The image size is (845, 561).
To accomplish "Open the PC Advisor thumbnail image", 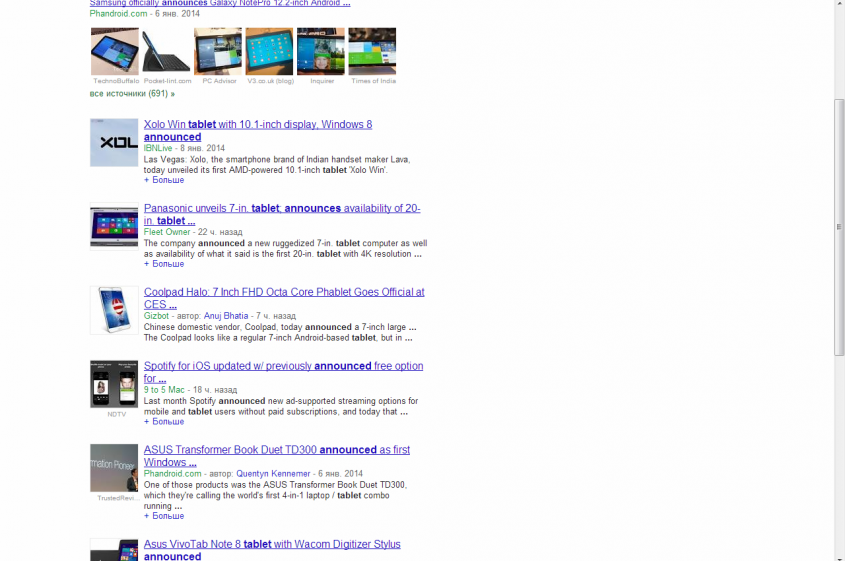I will click(218, 51).
